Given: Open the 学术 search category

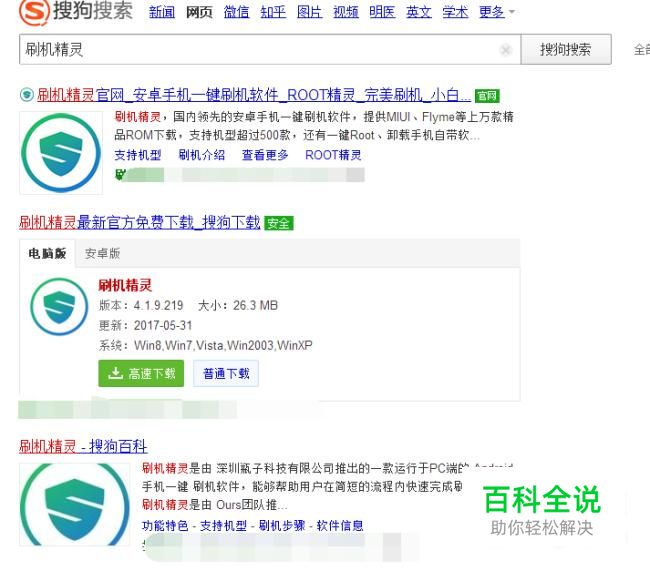Looking at the screenshot, I should pyautogui.click(x=455, y=12).
